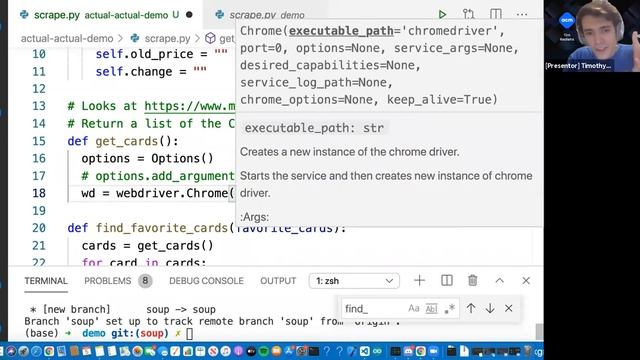Open the Trash in the dock
The image size is (640, 360).
coord(528,351)
